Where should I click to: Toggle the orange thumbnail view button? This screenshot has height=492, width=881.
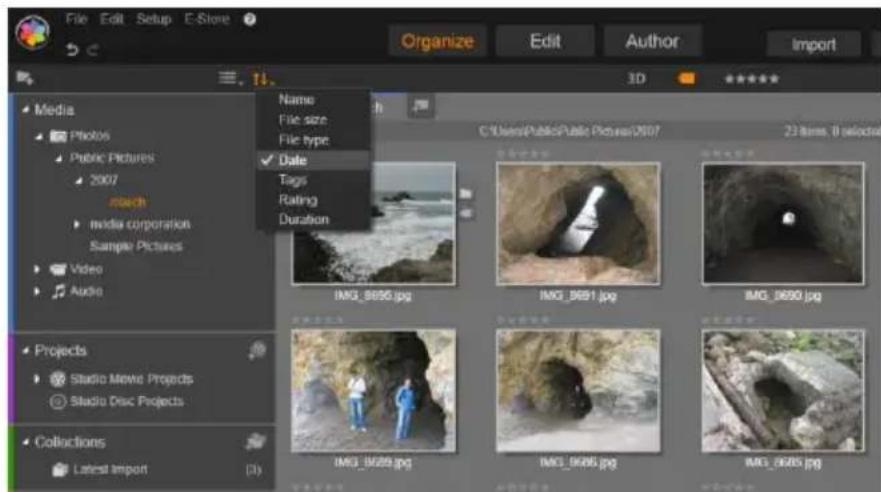click(x=686, y=79)
